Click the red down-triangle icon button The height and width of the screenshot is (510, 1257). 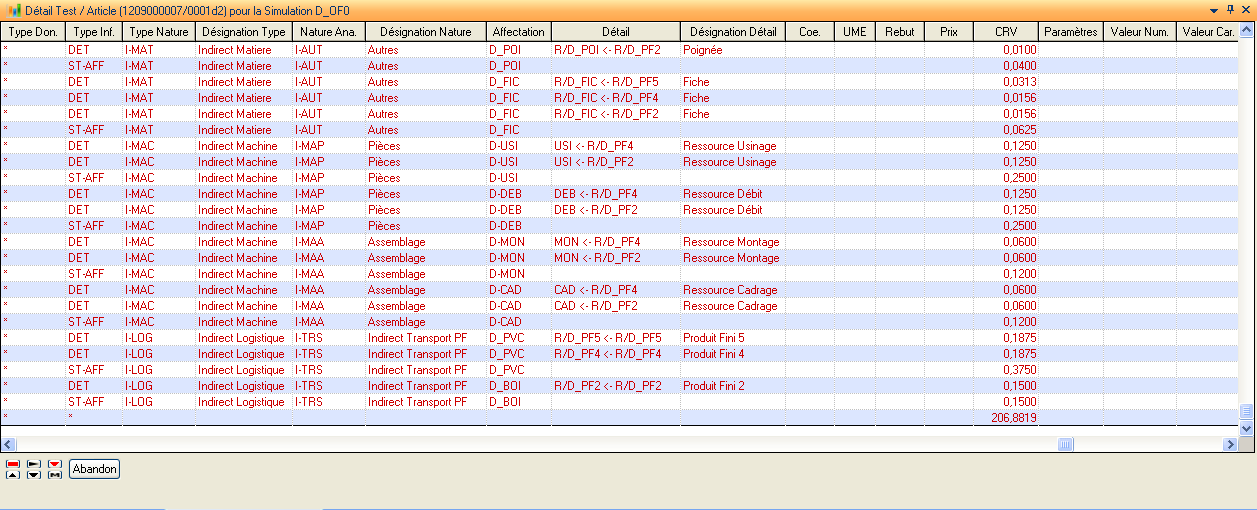click(55, 464)
